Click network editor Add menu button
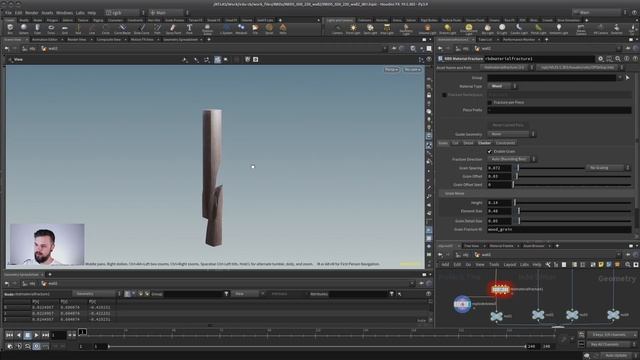The width and height of the screenshot is (640, 360). tap(445, 264)
